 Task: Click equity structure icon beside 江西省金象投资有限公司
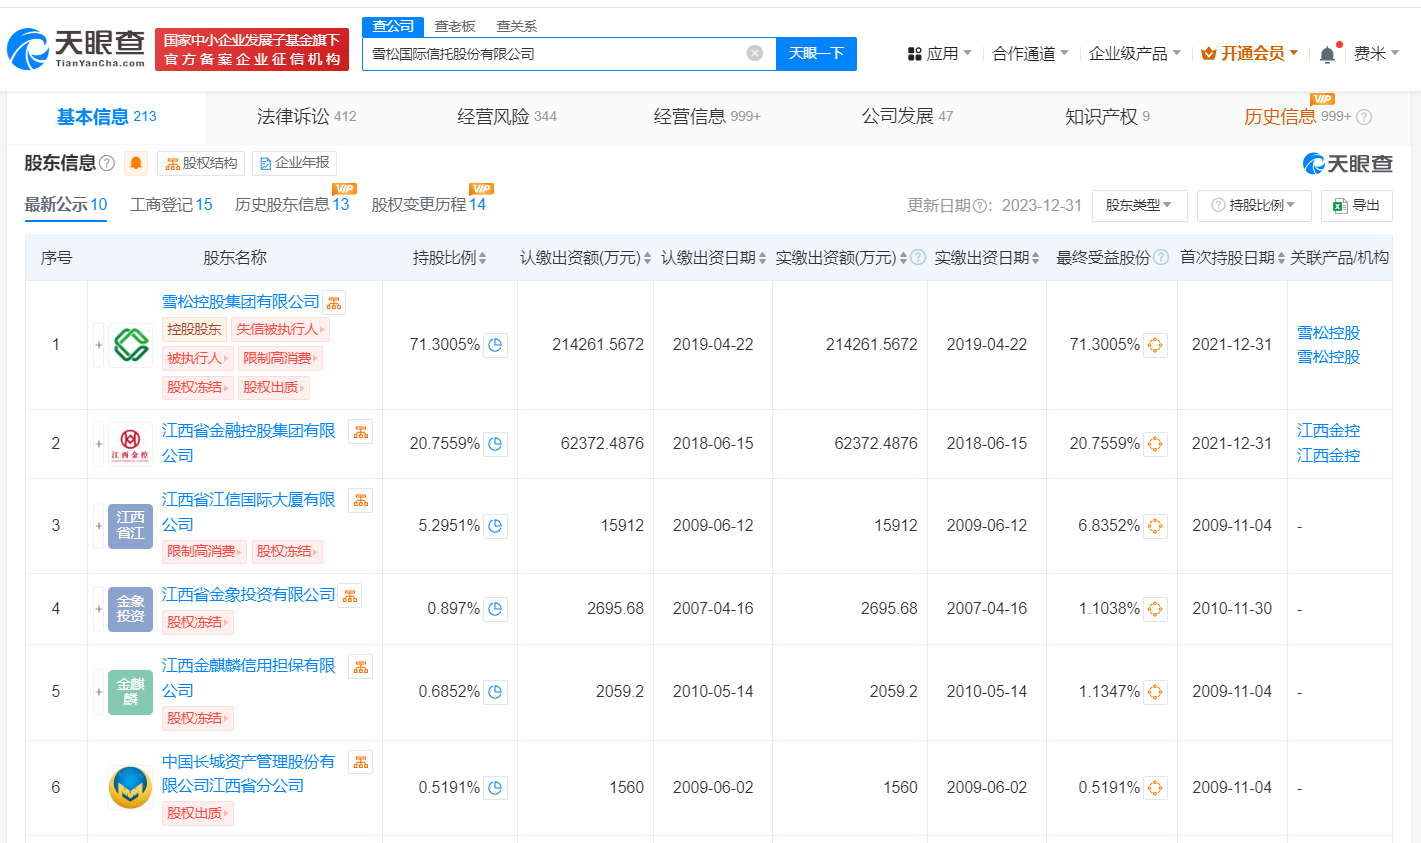point(350,596)
